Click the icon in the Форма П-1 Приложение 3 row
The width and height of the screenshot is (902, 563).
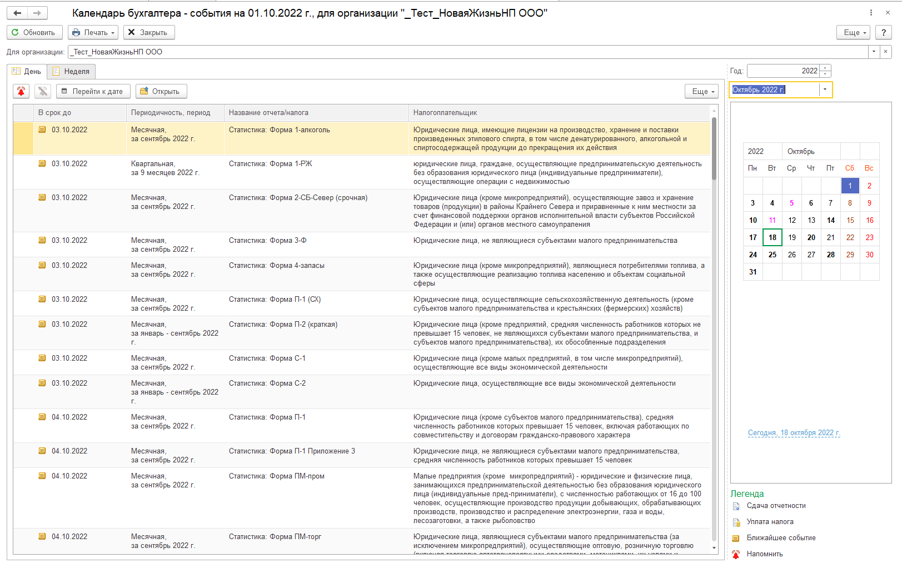tap(42, 451)
